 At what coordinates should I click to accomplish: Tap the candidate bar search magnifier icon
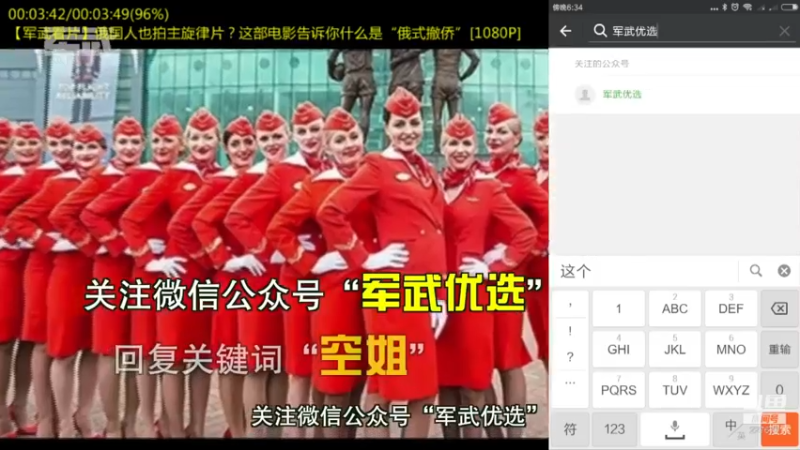pos(756,270)
